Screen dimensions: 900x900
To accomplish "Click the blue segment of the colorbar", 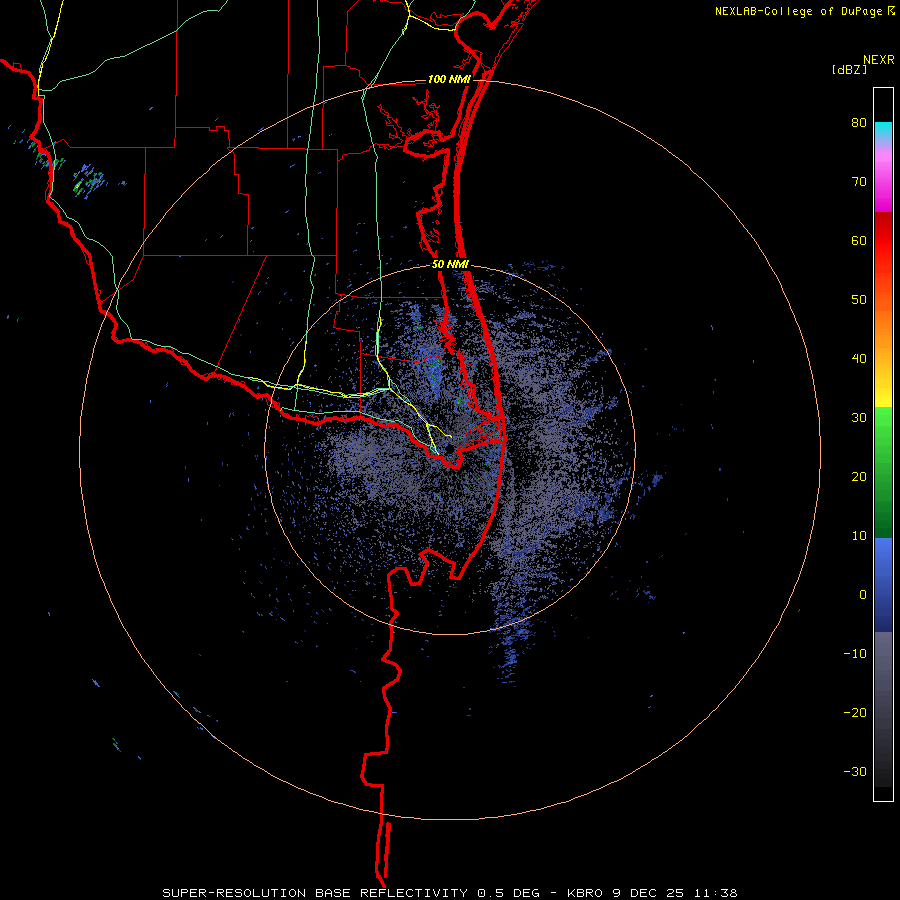I will coord(883,585).
